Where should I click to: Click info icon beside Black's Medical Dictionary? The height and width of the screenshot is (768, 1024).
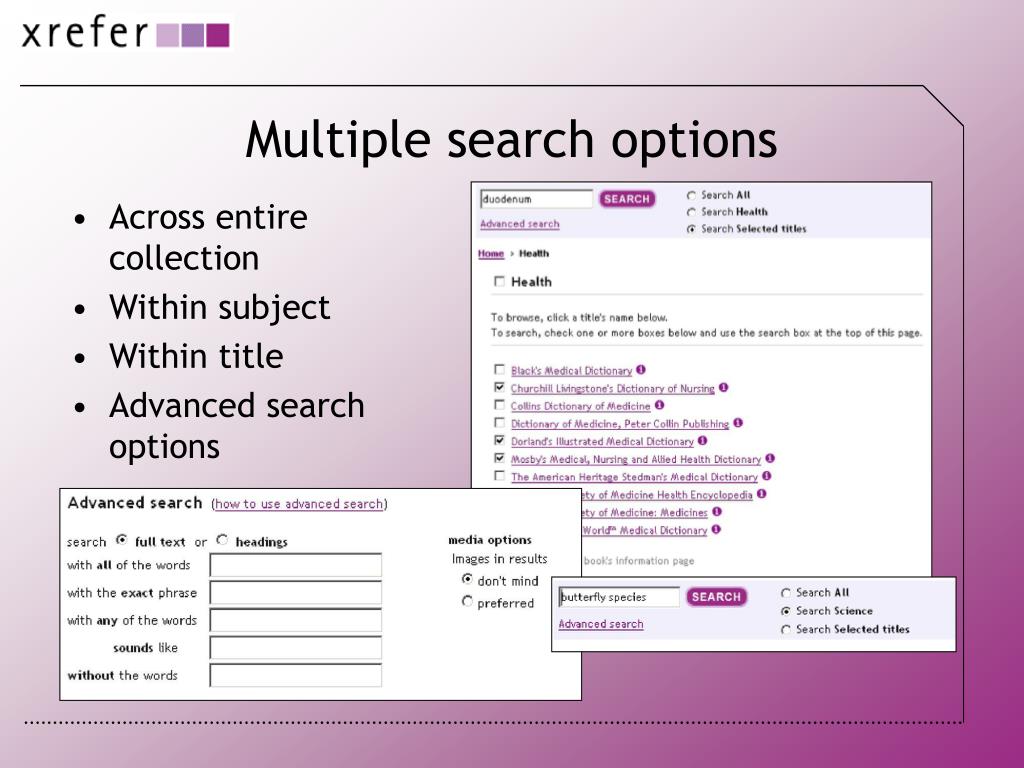[641, 370]
